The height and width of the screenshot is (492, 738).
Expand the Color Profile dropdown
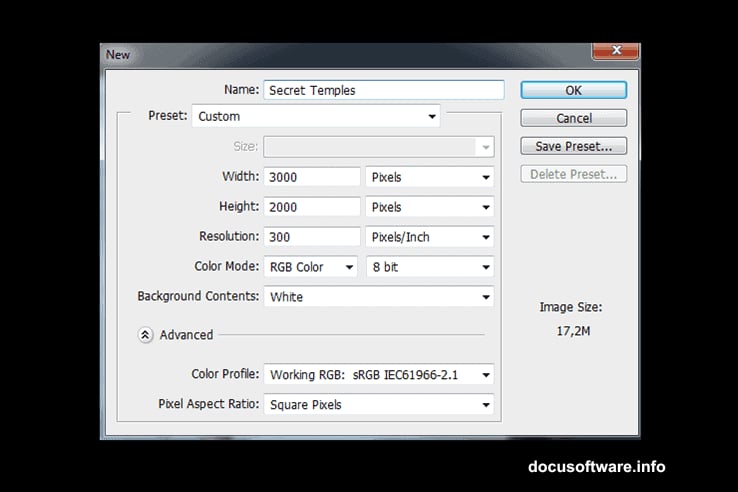tap(379, 375)
